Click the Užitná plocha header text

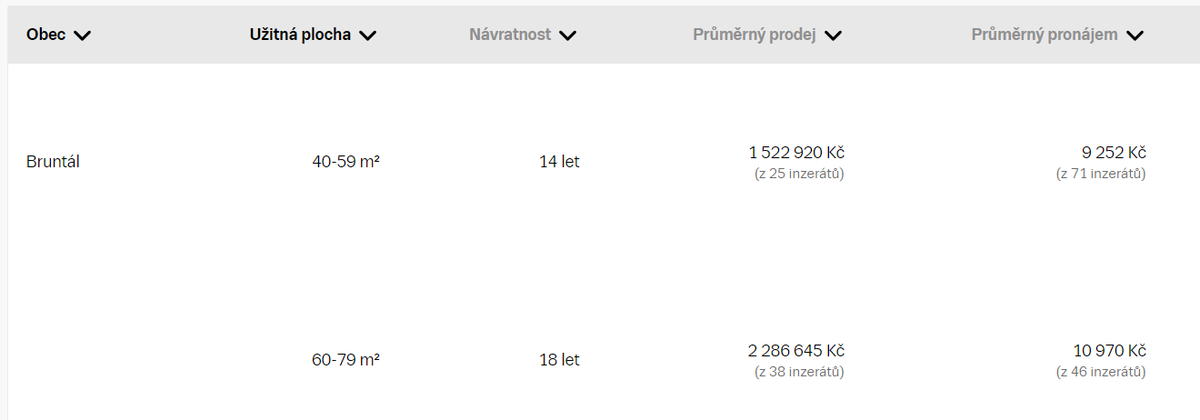[300, 35]
